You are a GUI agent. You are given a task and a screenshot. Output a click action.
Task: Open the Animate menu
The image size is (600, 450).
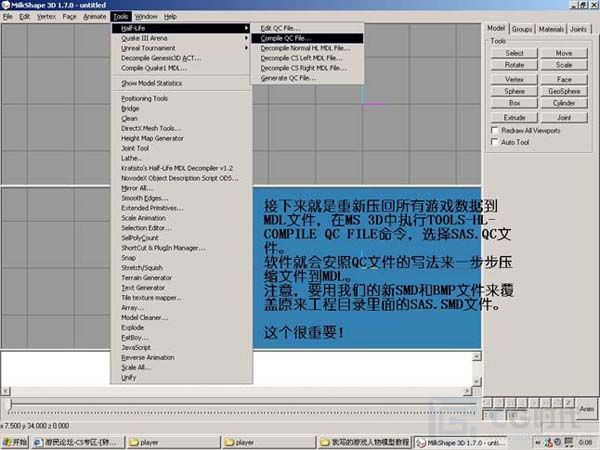point(95,16)
